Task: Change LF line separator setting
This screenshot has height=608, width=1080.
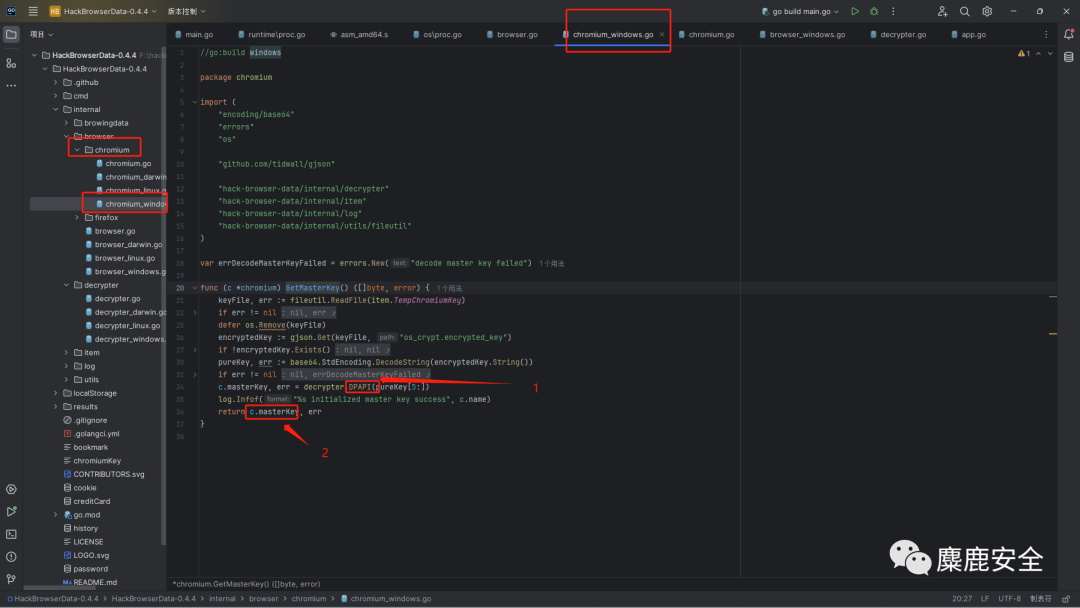Action: pyautogui.click(x=985, y=599)
